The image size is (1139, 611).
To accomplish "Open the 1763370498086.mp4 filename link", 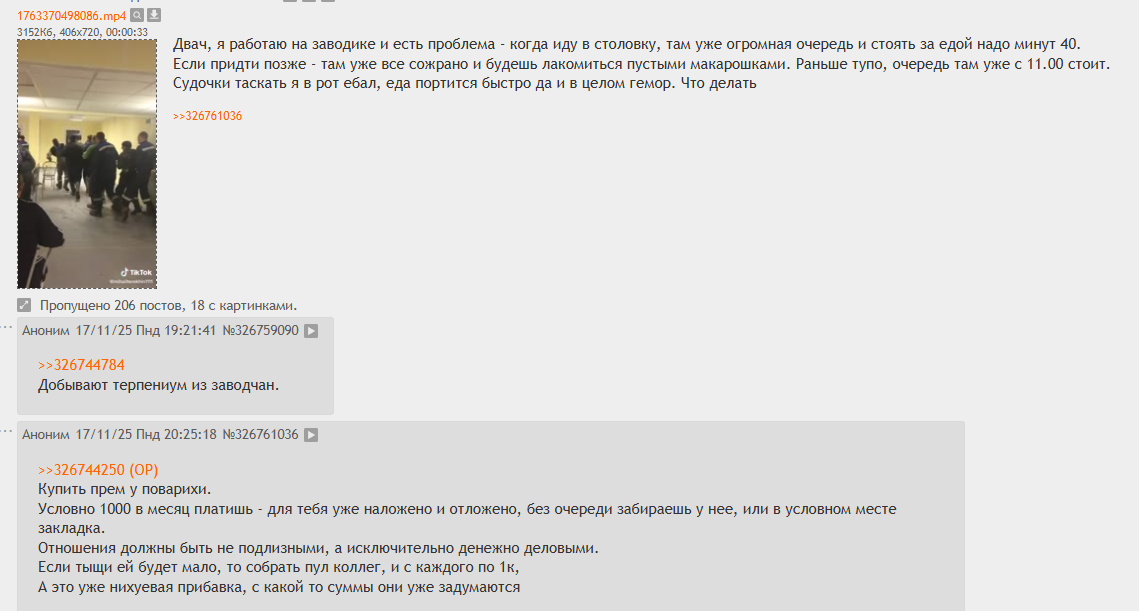I will (x=71, y=16).
